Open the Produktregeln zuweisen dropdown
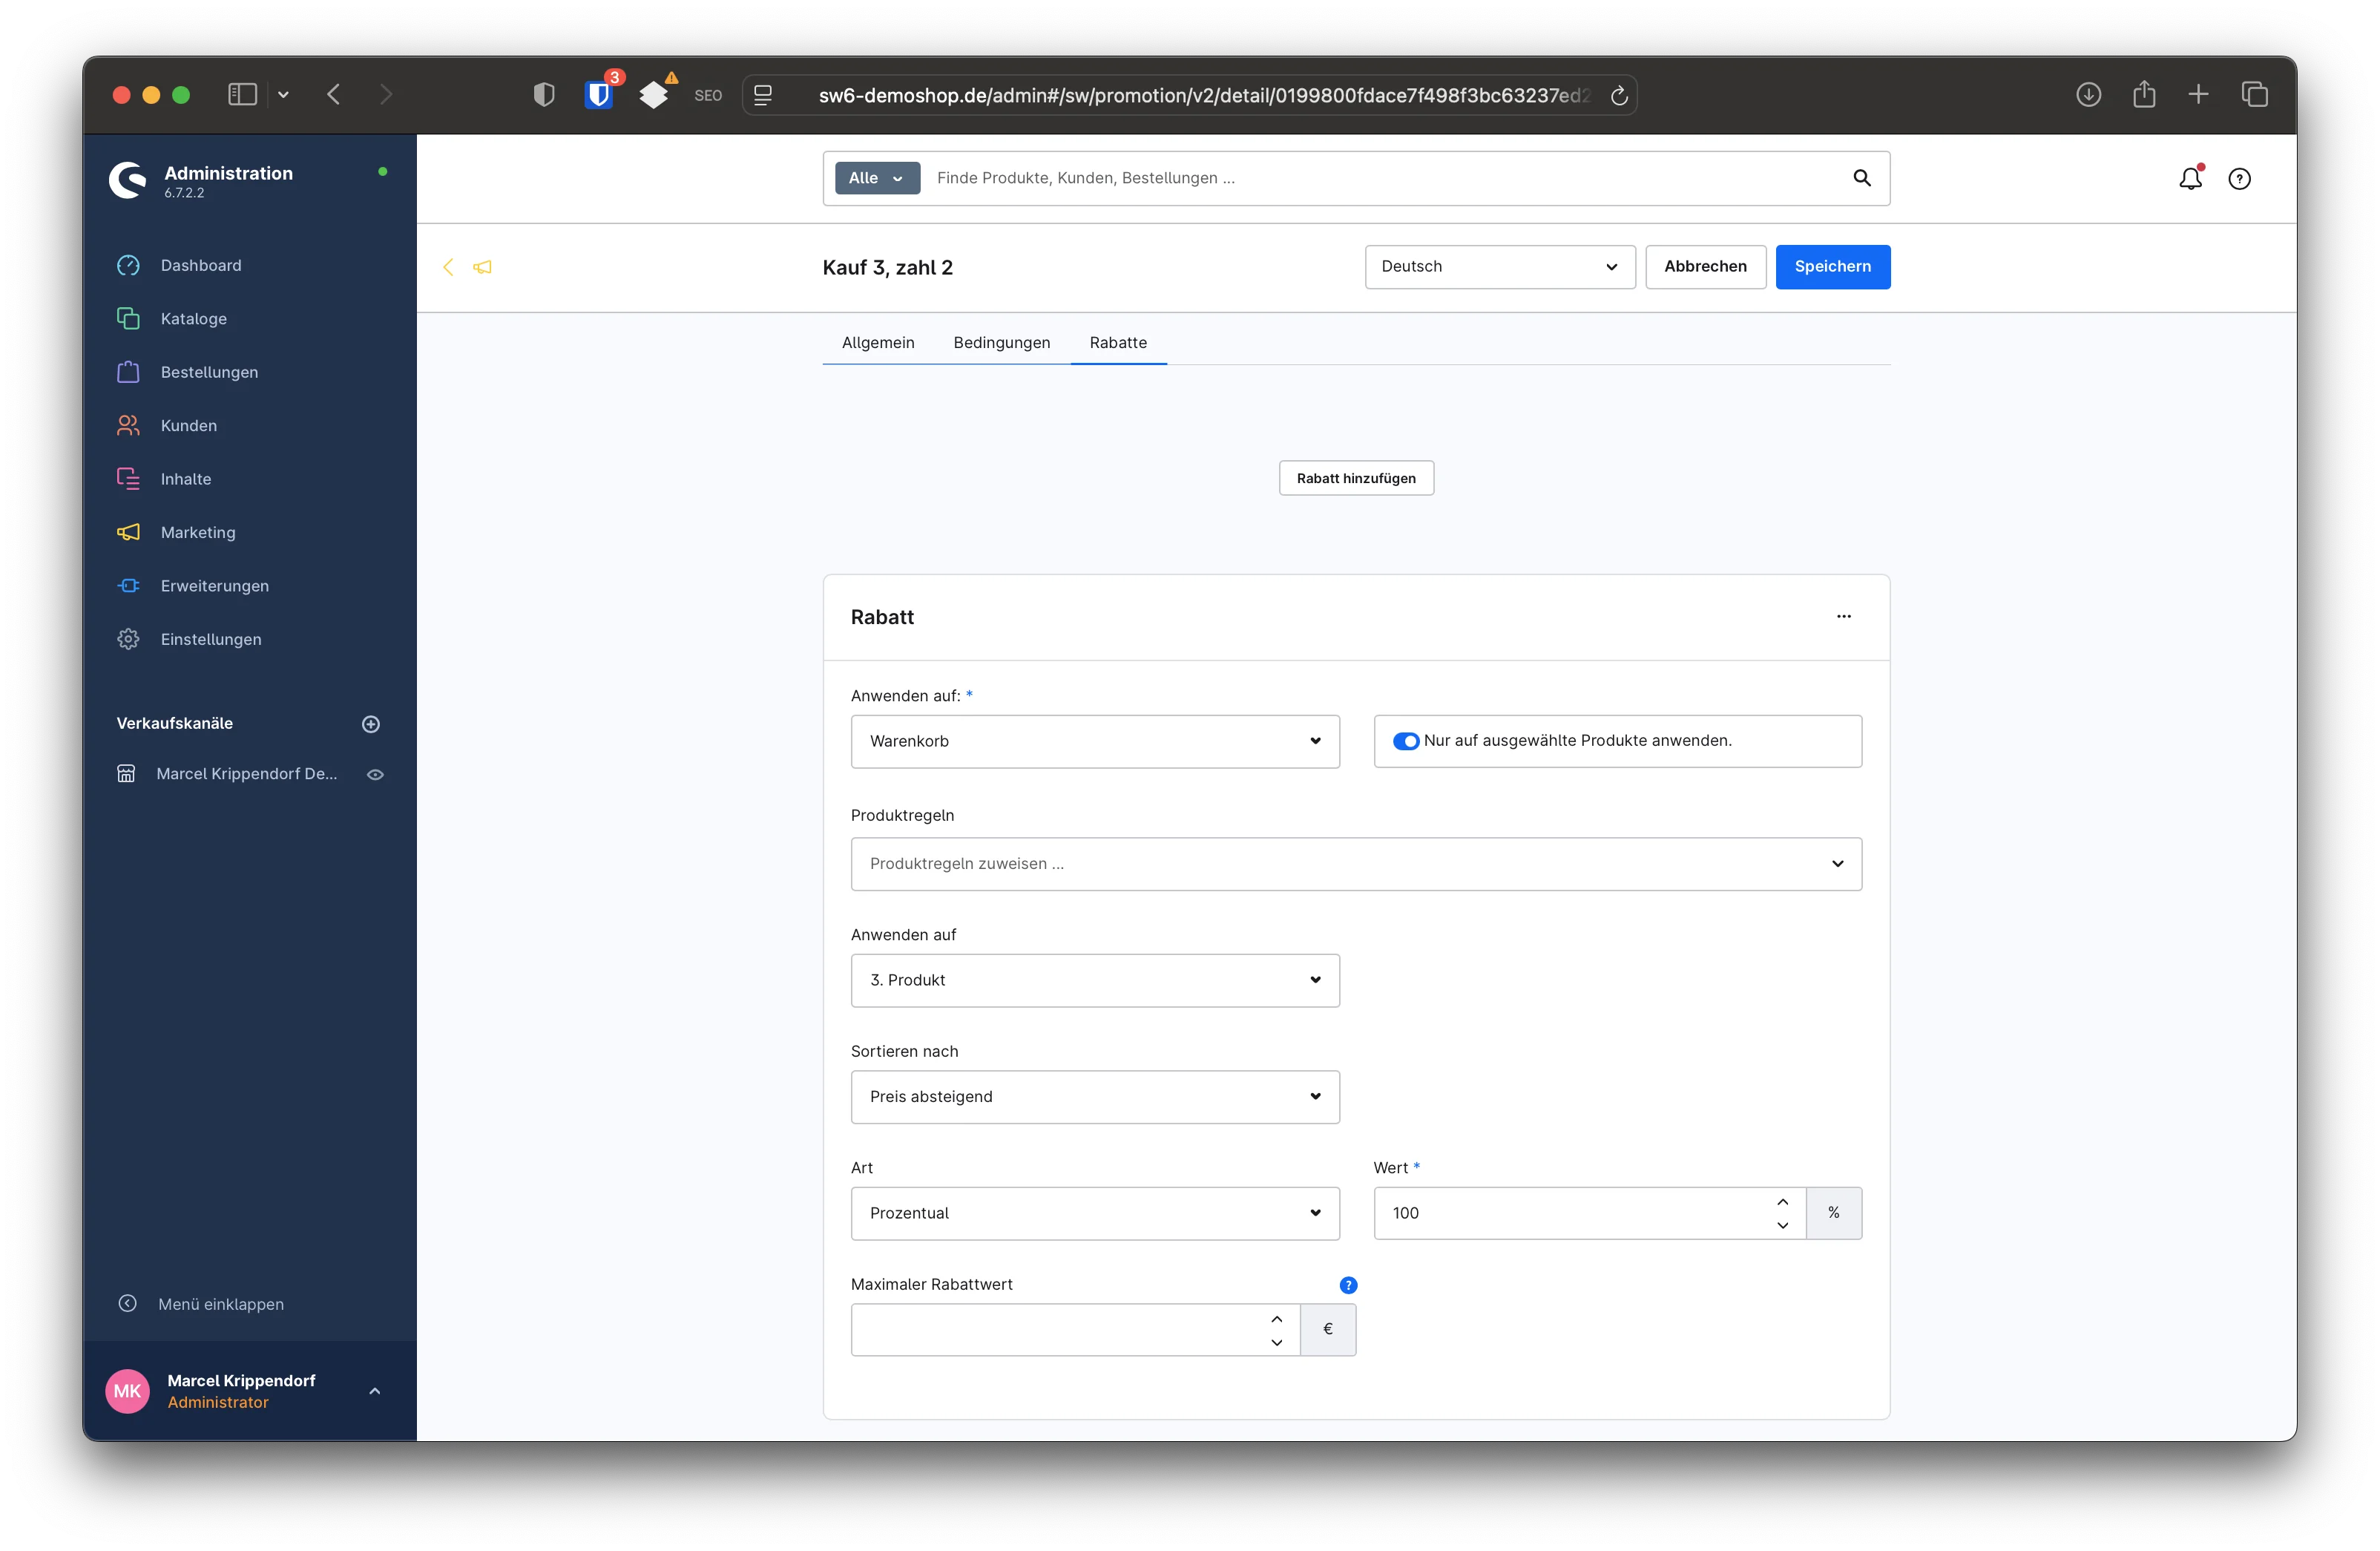Screen dimensions: 2380x1551 pyautogui.click(x=1355, y=864)
